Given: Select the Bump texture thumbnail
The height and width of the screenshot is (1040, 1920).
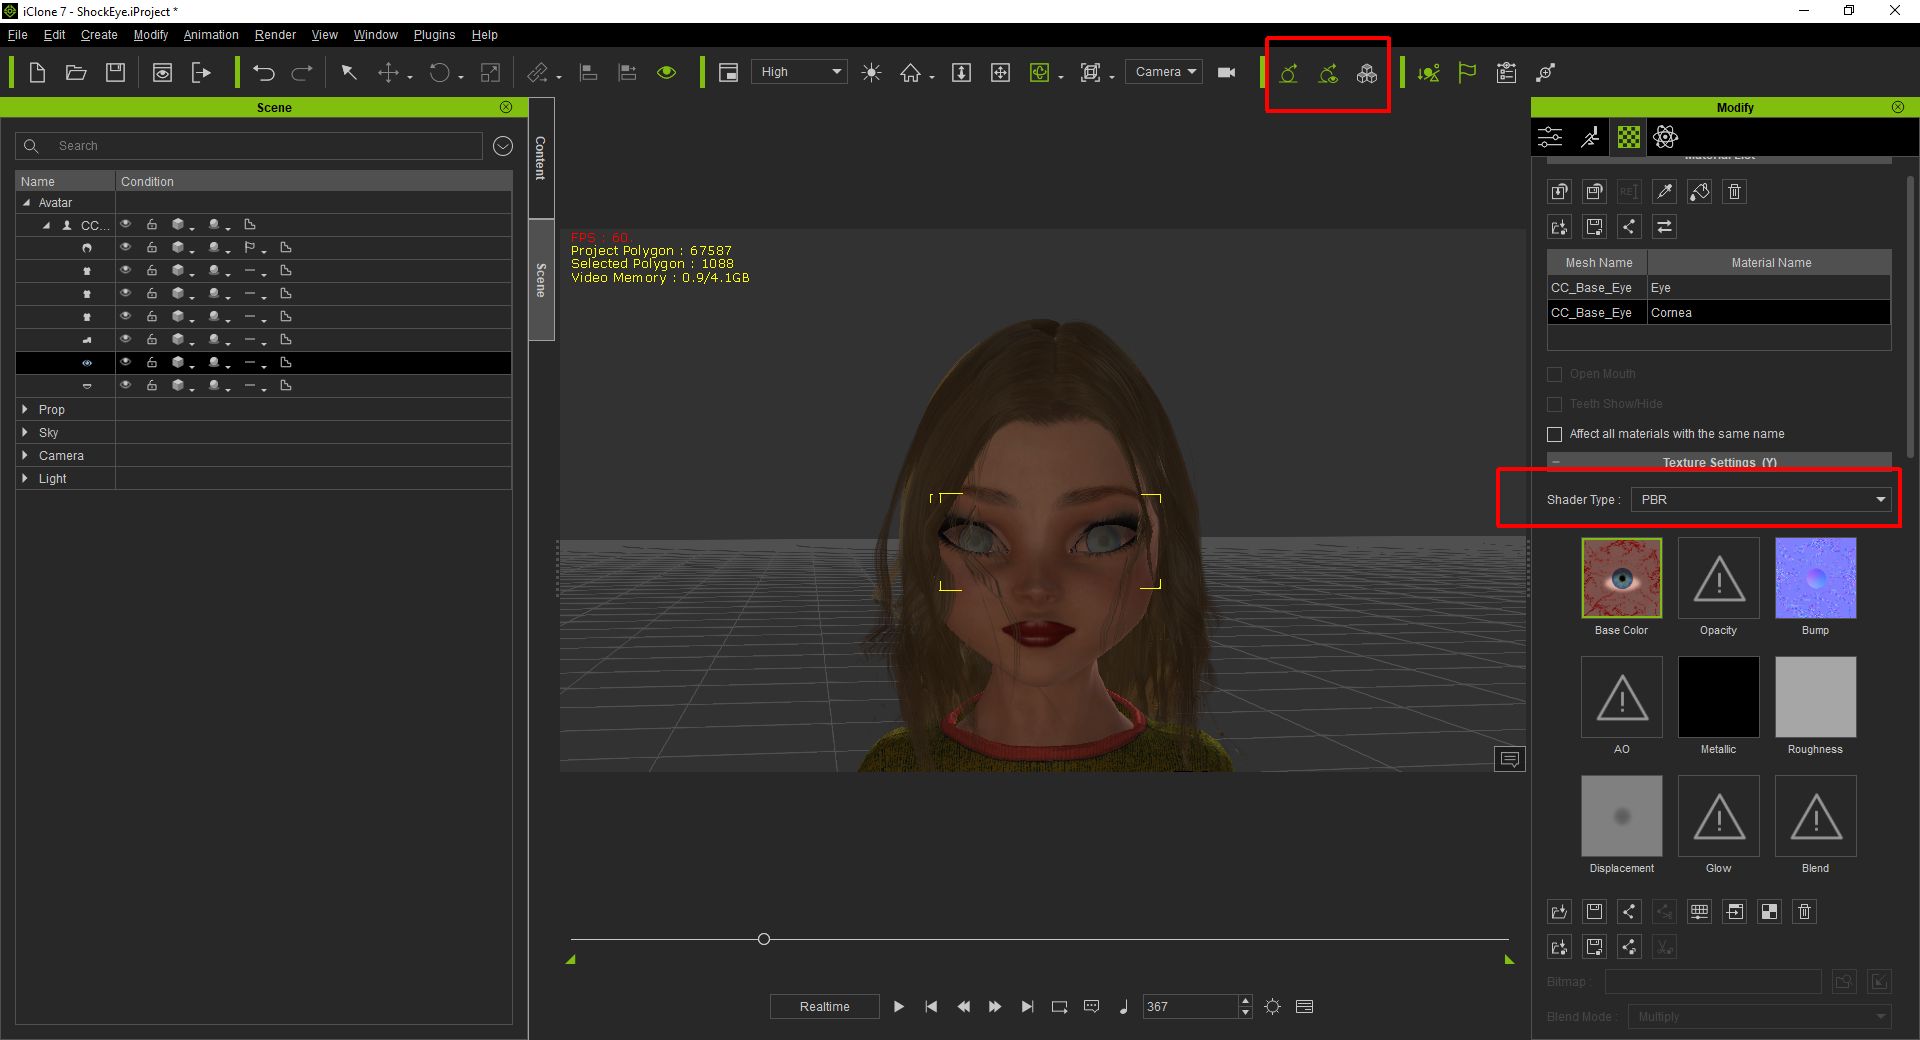Looking at the screenshot, I should pyautogui.click(x=1815, y=578).
